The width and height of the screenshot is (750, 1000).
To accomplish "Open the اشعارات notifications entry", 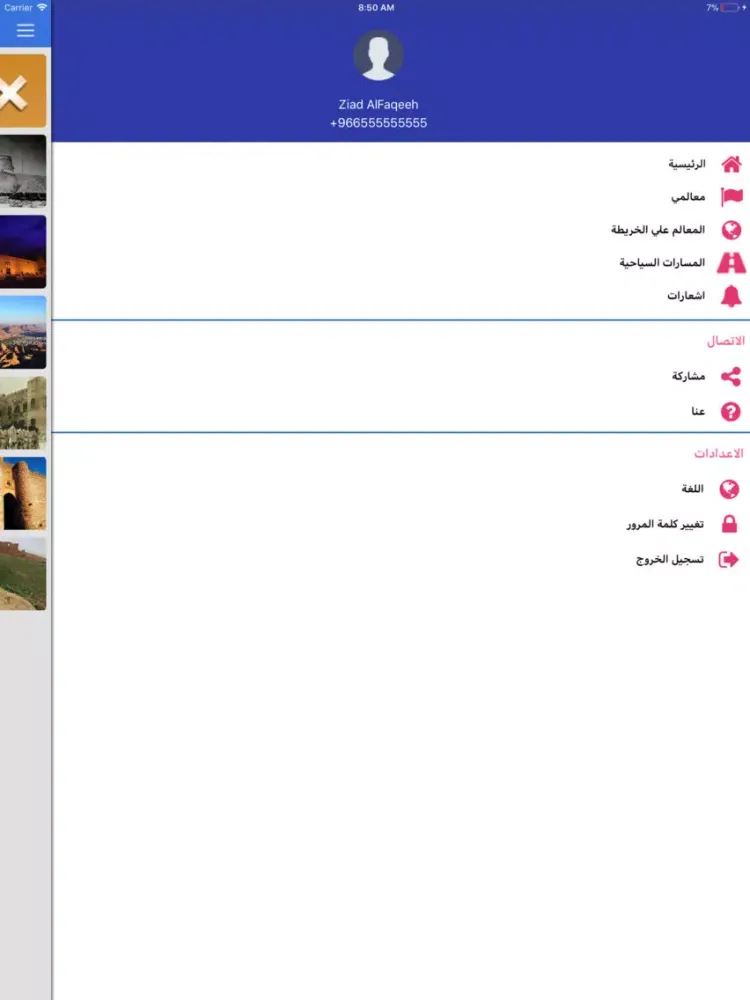I will click(x=686, y=296).
